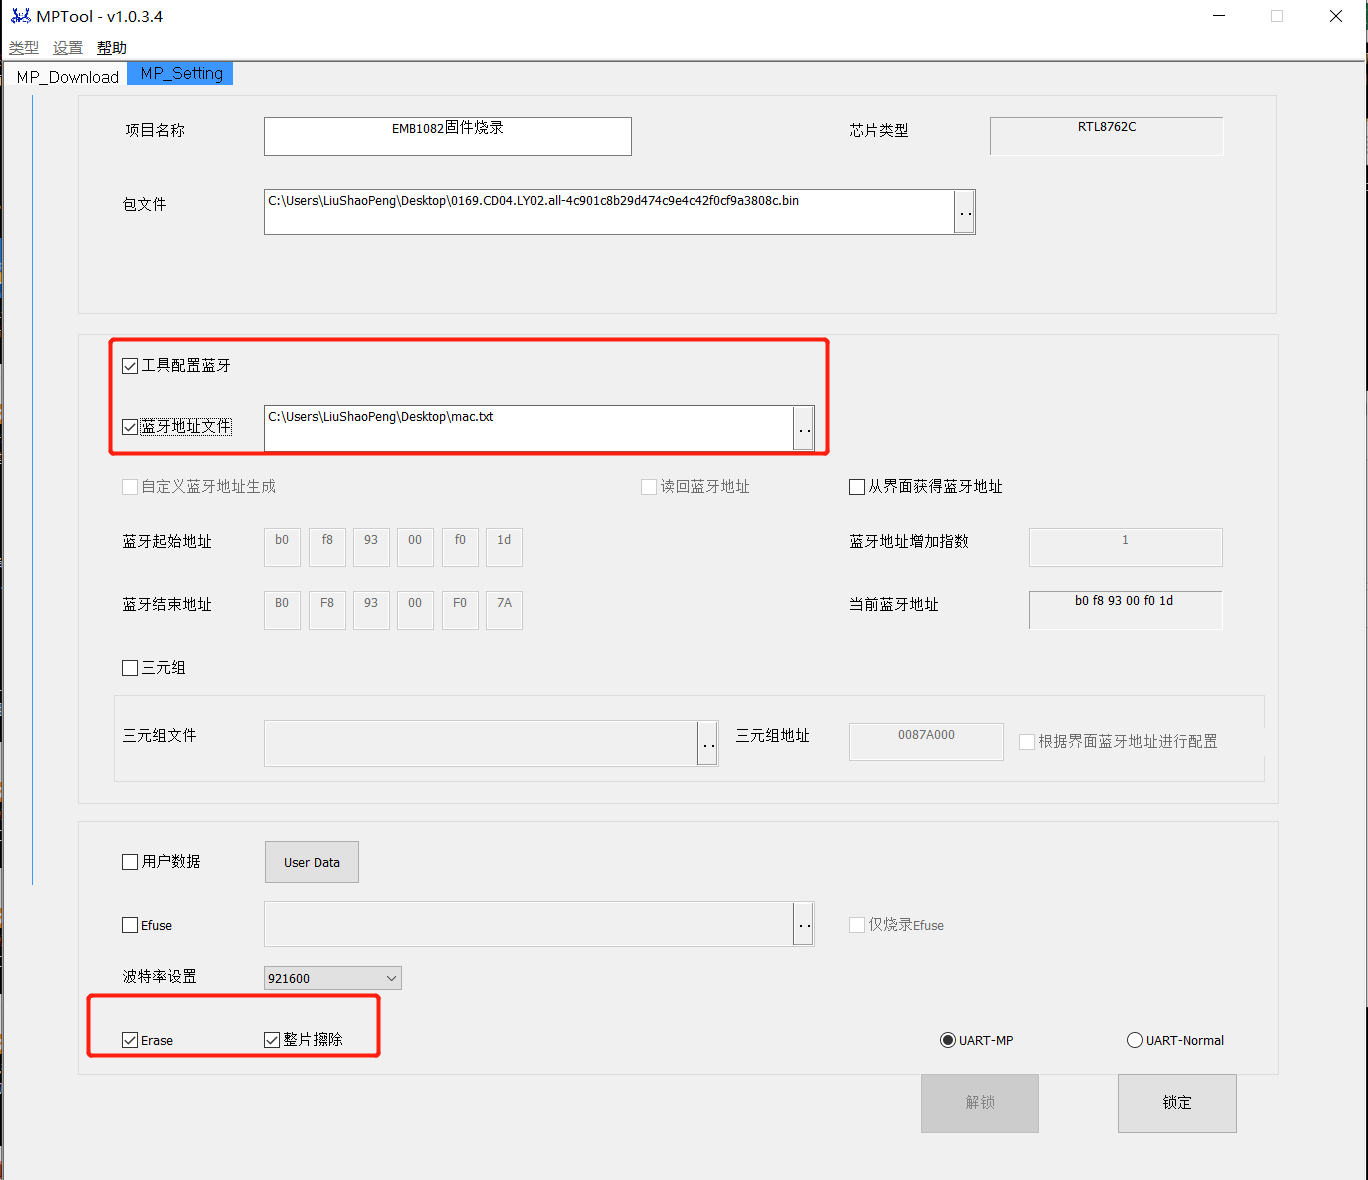The width and height of the screenshot is (1368, 1180).
Task: Browse for the 包文件 package file
Action: (x=965, y=212)
